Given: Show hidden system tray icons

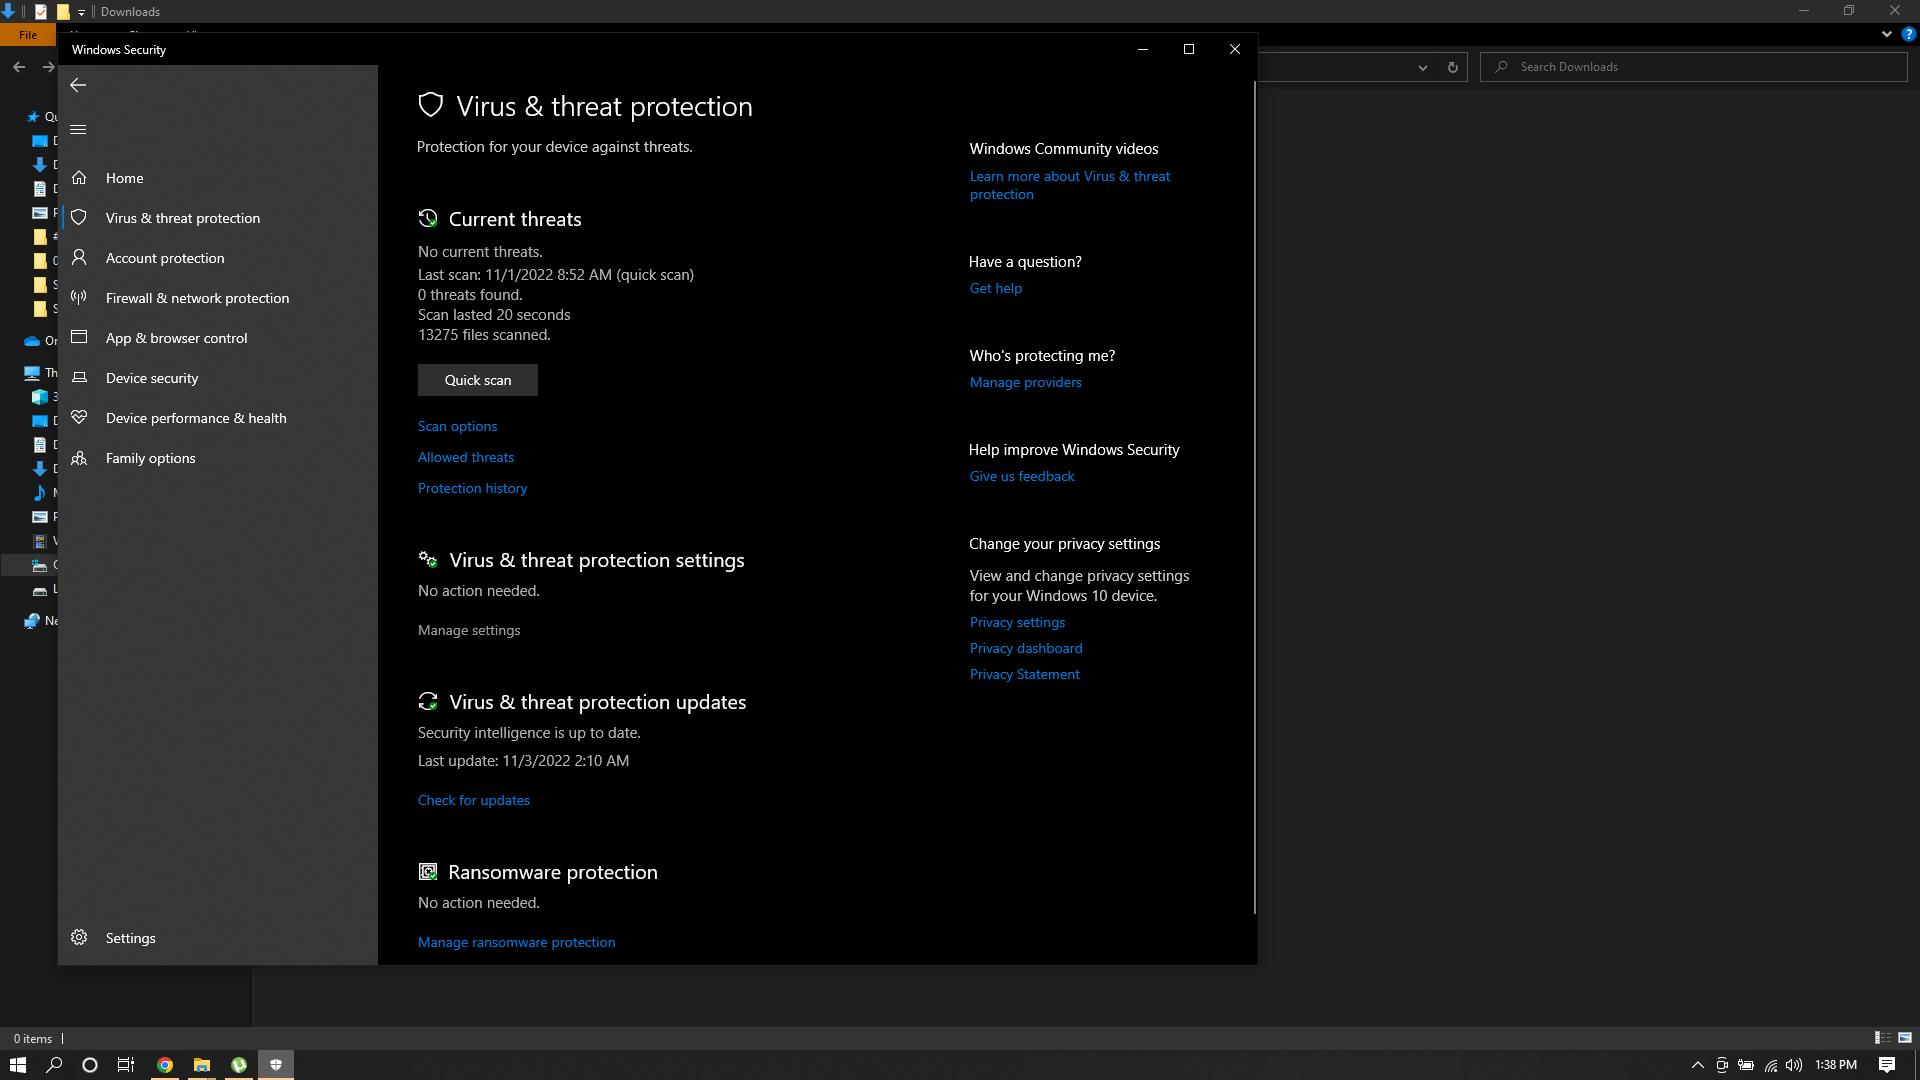Looking at the screenshot, I should (1697, 1065).
